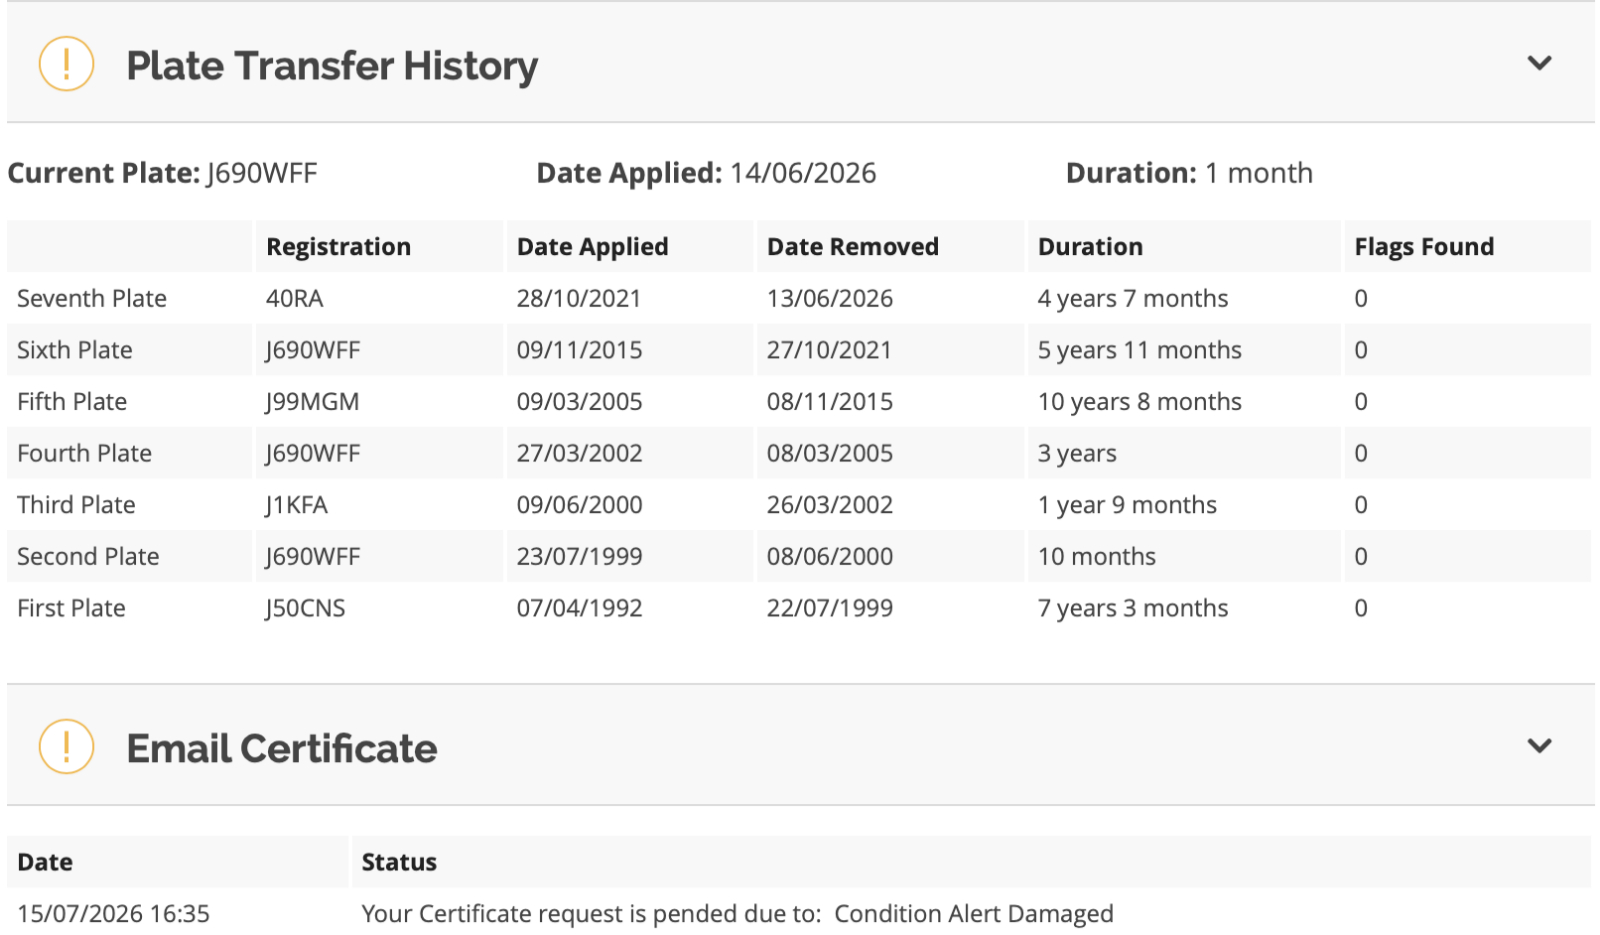Click the Plate Transfer History warning icon
Viewport: 1600px width, 935px height.
(66, 63)
